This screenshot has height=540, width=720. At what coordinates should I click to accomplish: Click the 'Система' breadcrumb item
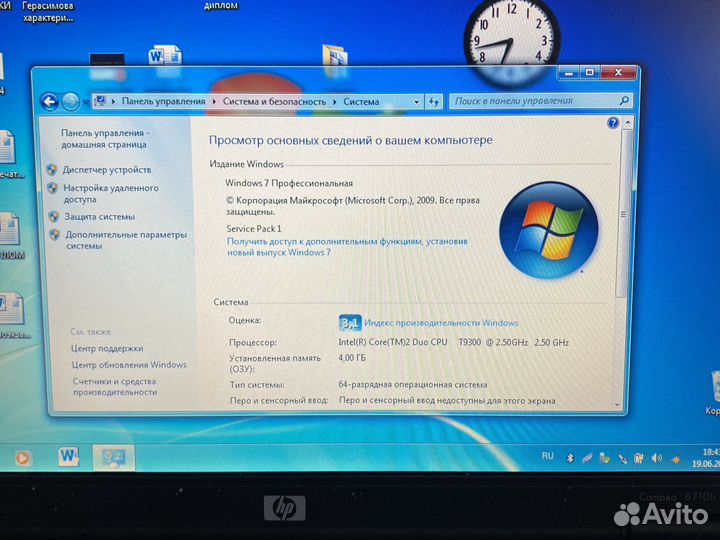pos(361,101)
